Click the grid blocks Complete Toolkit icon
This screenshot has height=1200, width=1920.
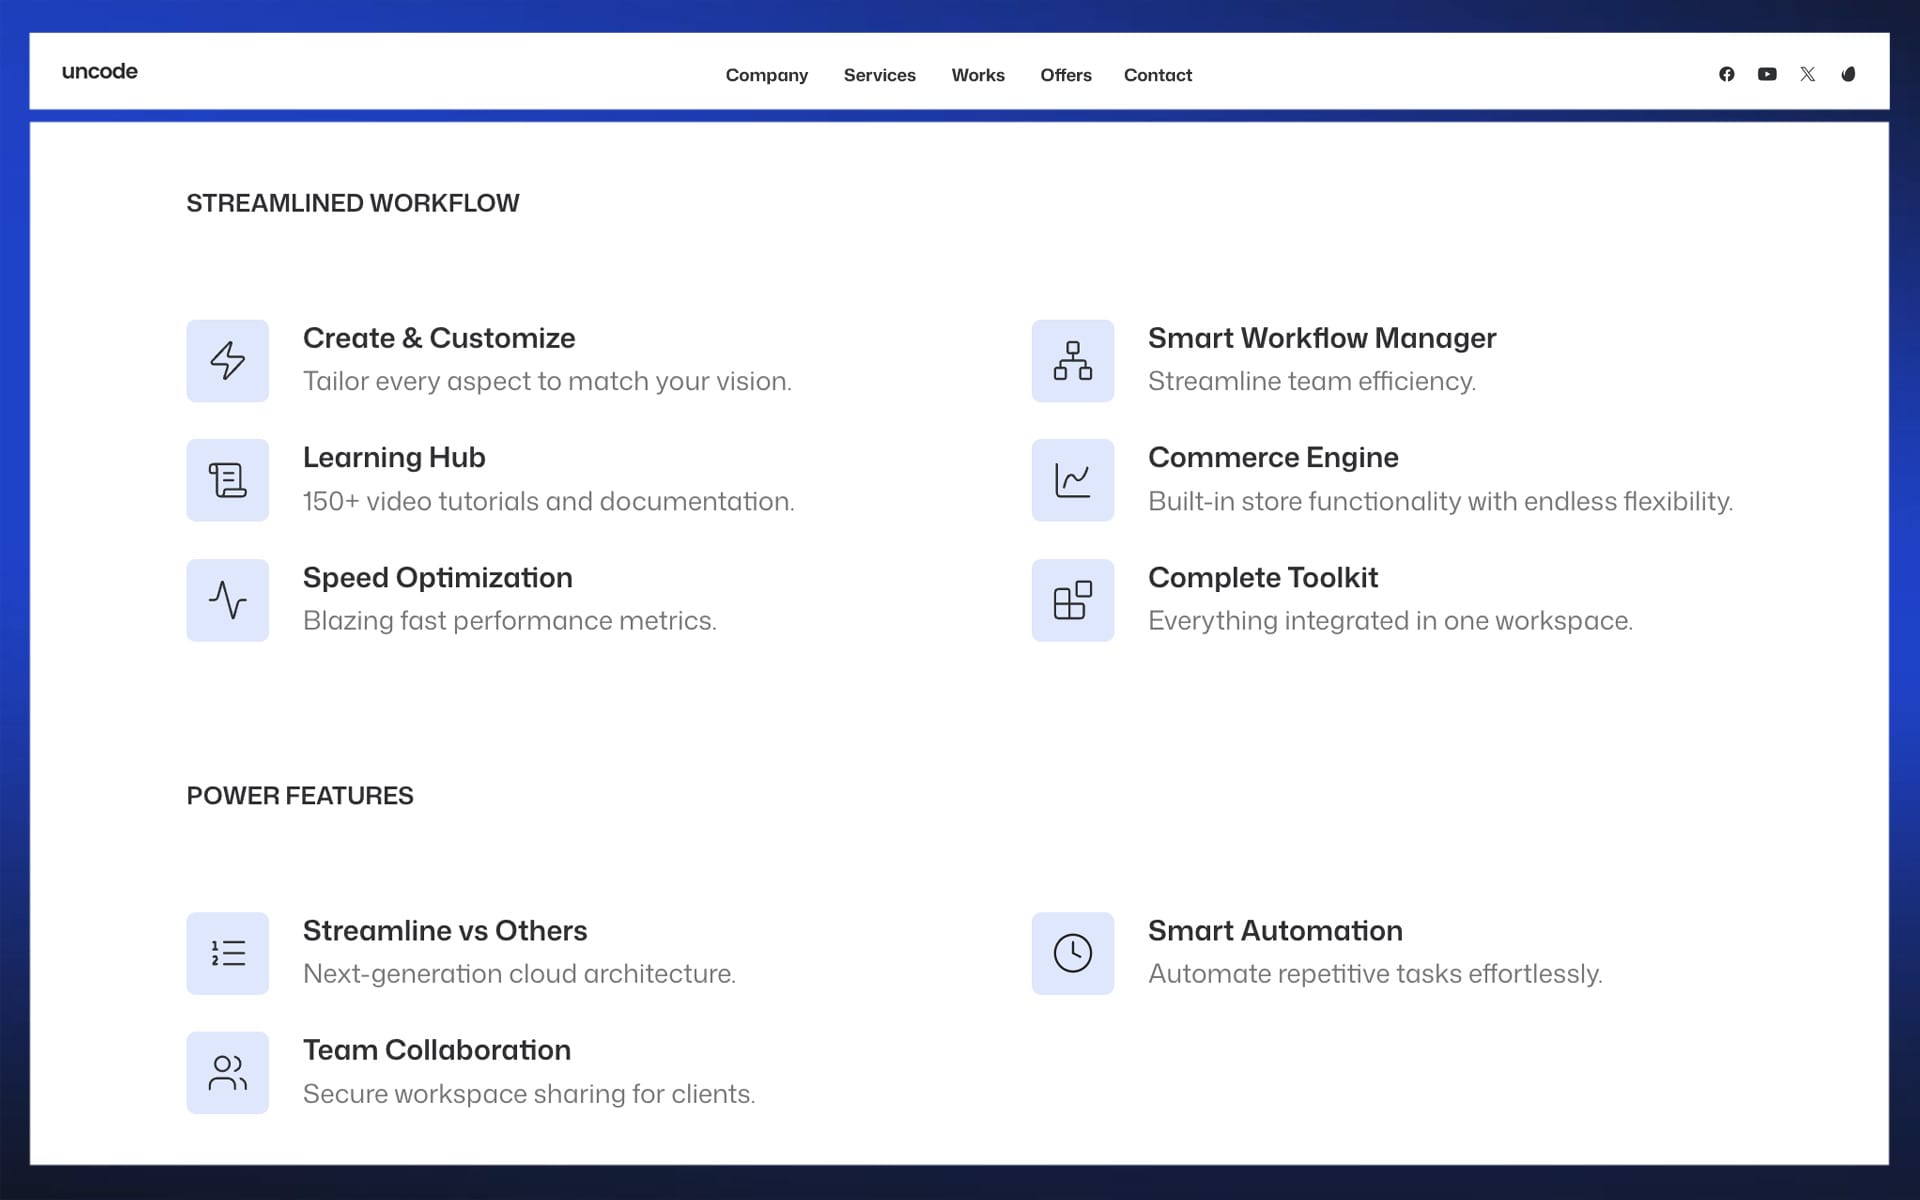click(x=1072, y=600)
